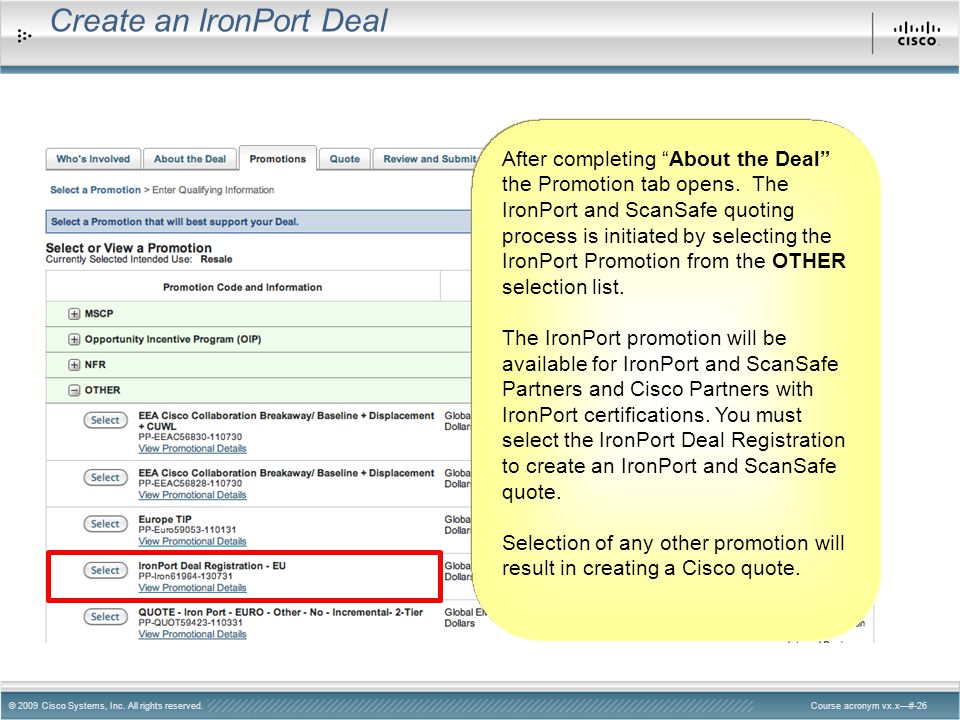This screenshot has width=960, height=720.
Task: Select QUOTE - Iron Port - EURO promotion
Action: pos(105,617)
